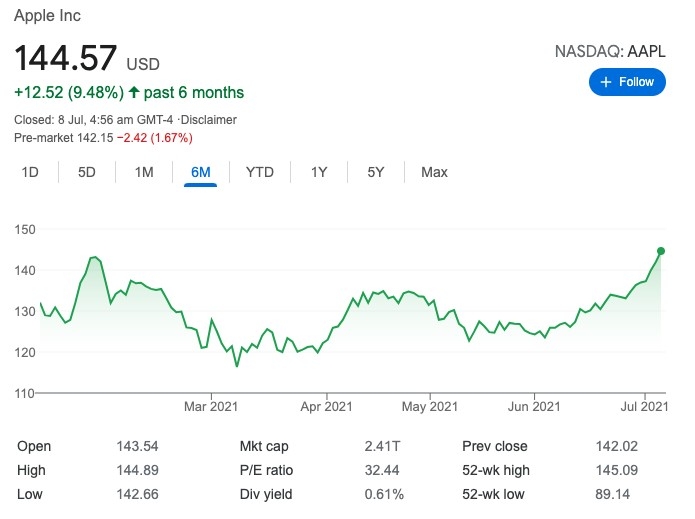
Task: Click the P/E ratio value 32.44
Action: click(382, 470)
